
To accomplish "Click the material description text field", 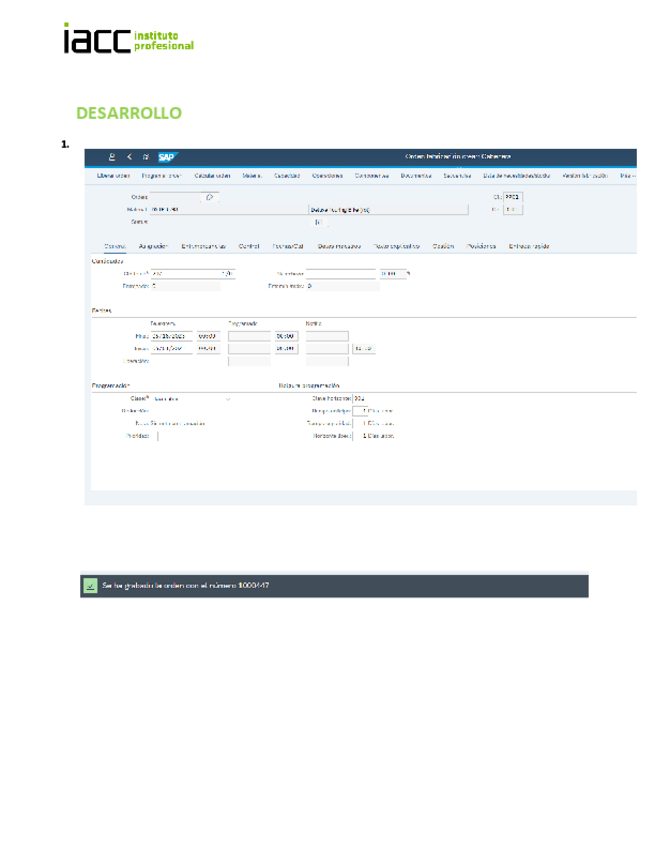I will (x=388, y=210).
